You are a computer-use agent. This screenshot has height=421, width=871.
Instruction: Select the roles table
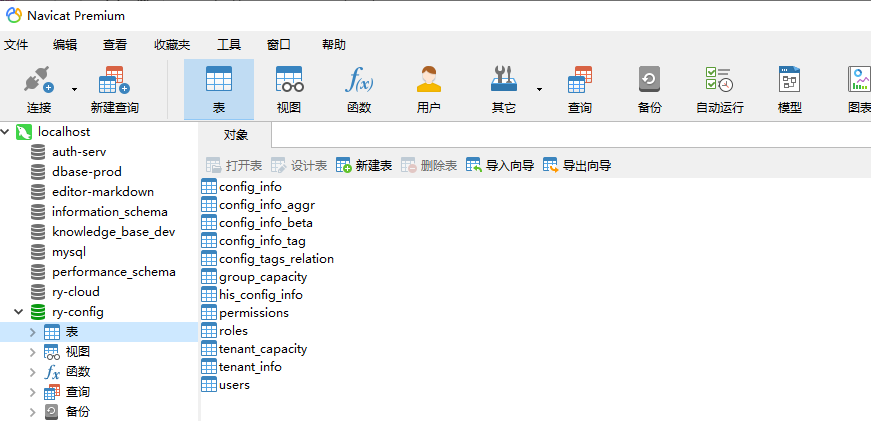(233, 330)
